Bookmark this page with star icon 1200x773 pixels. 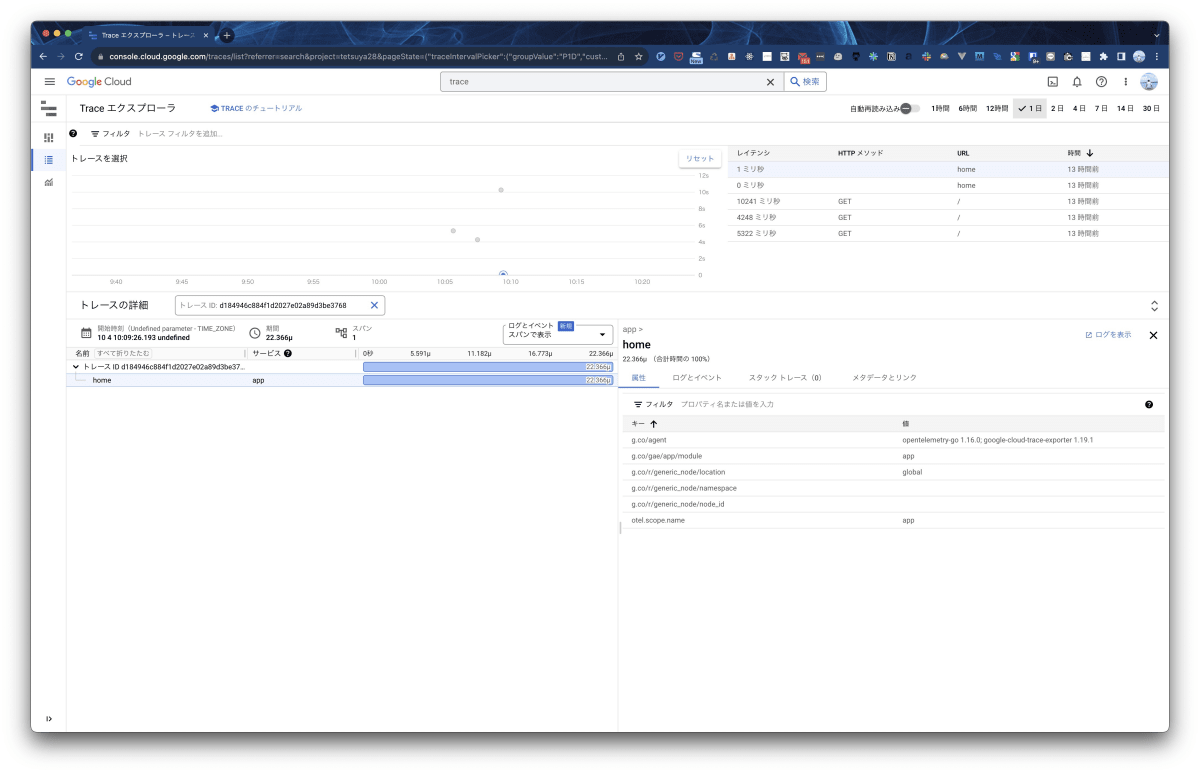tap(639, 56)
